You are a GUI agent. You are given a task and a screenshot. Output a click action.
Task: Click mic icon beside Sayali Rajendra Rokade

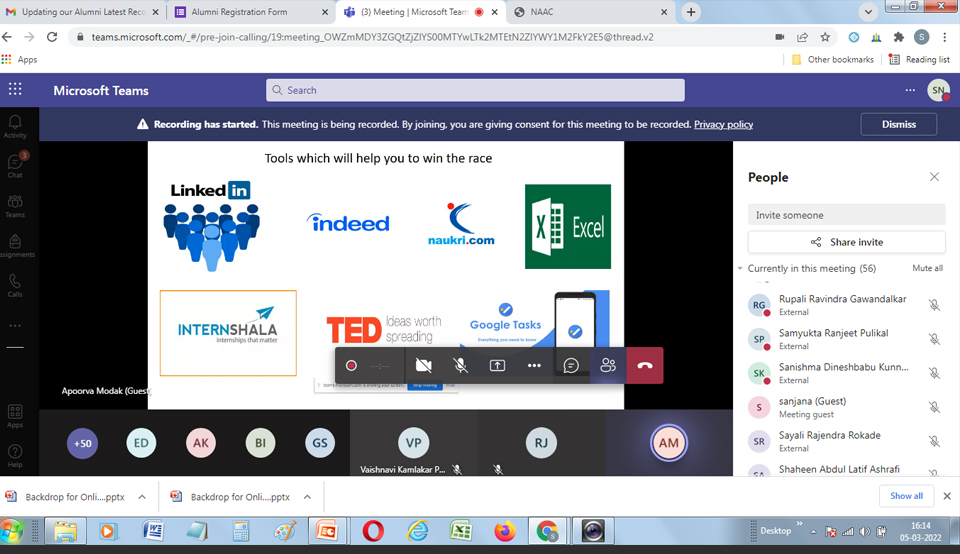(934, 441)
